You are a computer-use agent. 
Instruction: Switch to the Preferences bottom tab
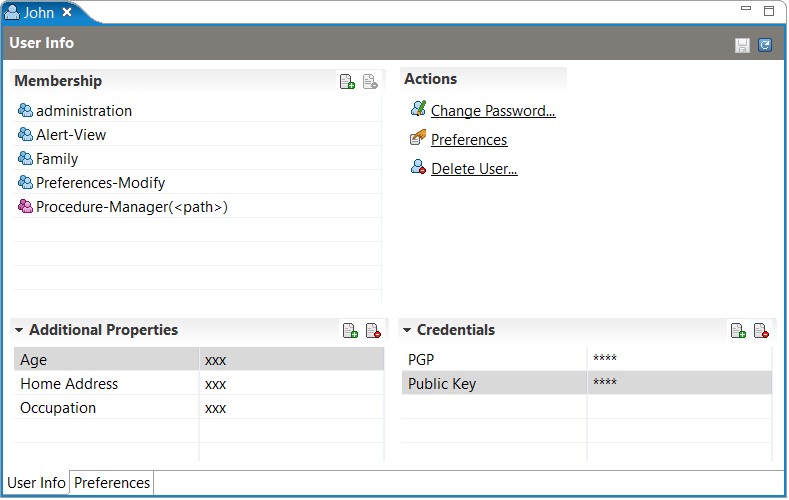[x=112, y=483]
